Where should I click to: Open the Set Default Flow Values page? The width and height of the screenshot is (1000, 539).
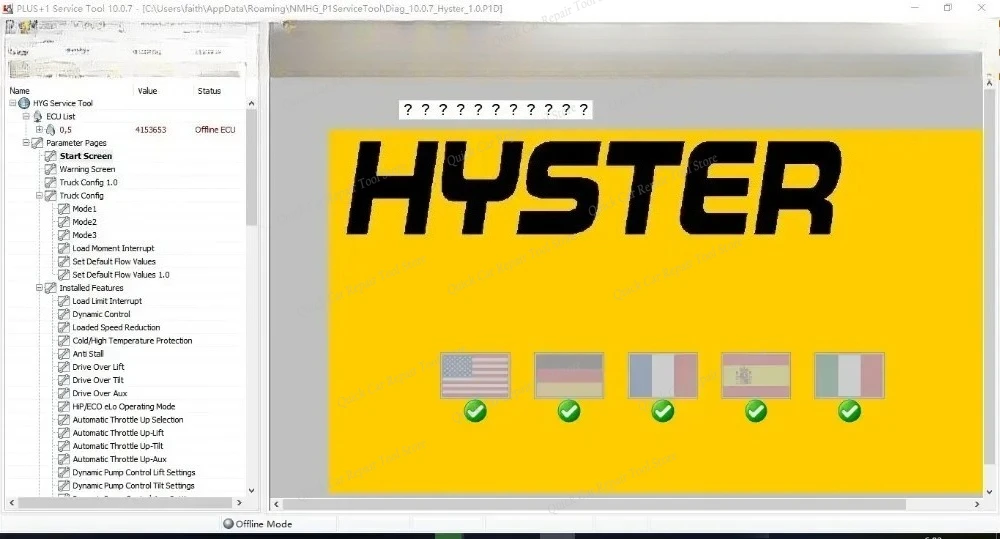[114, 262]
